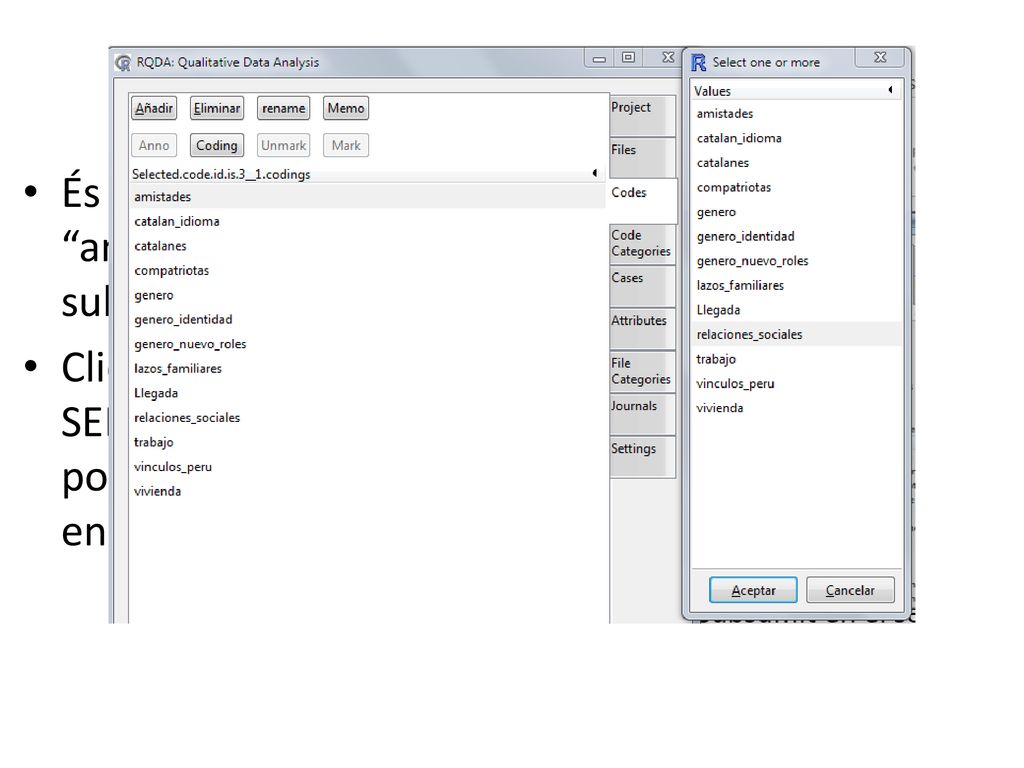Click the Anno button
The width and height of the screenshot is (1024, 768).
pos(154,146)
